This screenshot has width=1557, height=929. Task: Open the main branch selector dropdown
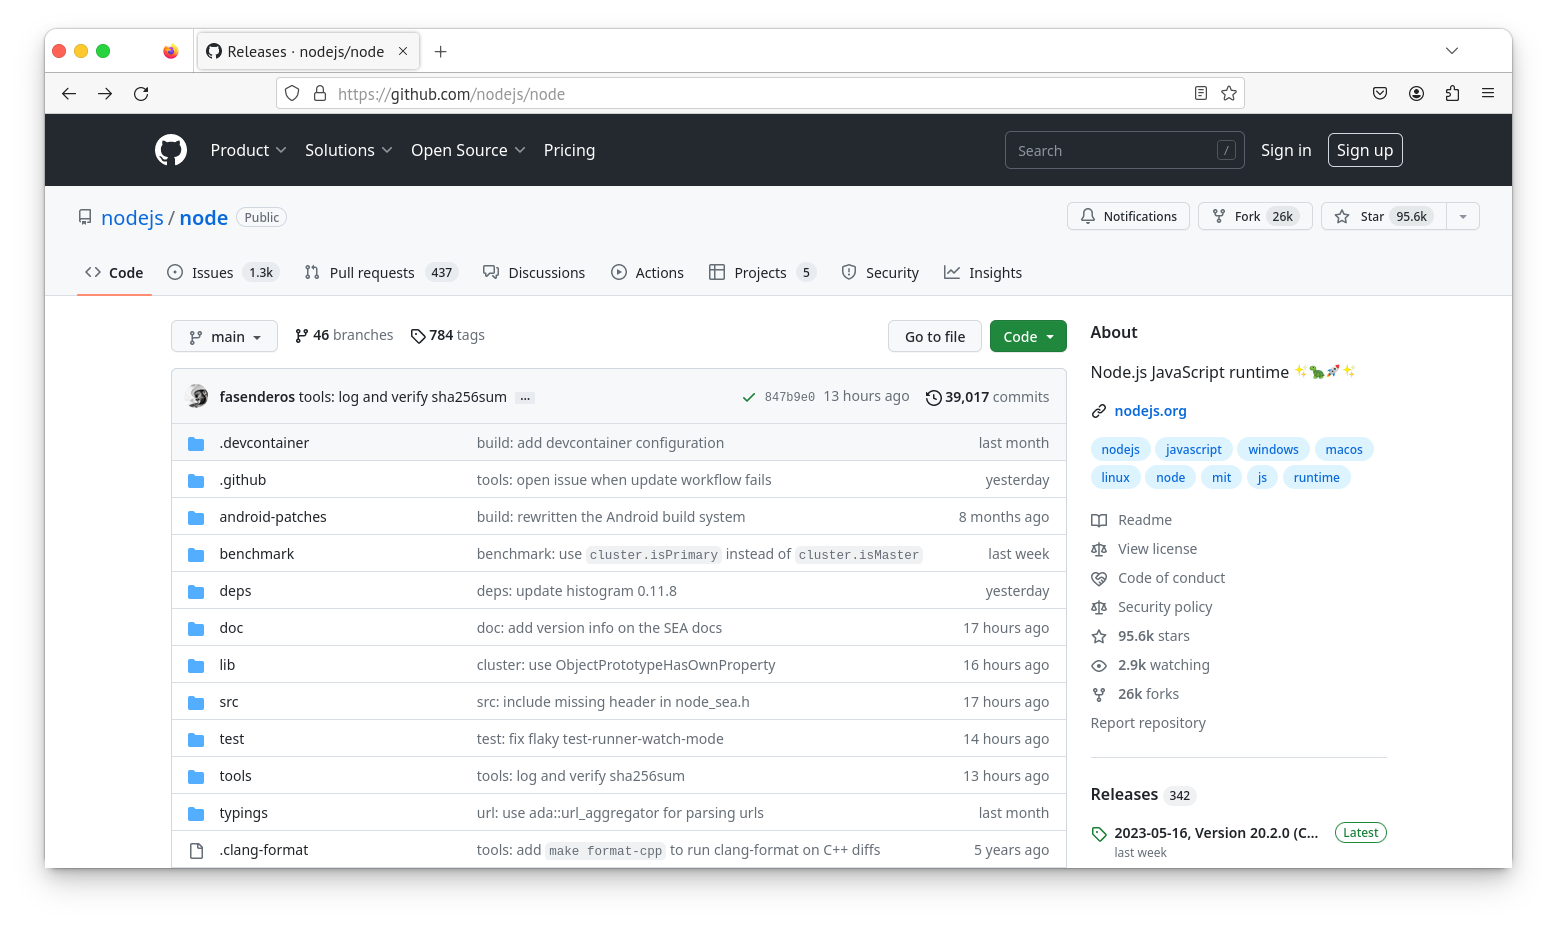[x=225, y=337]
